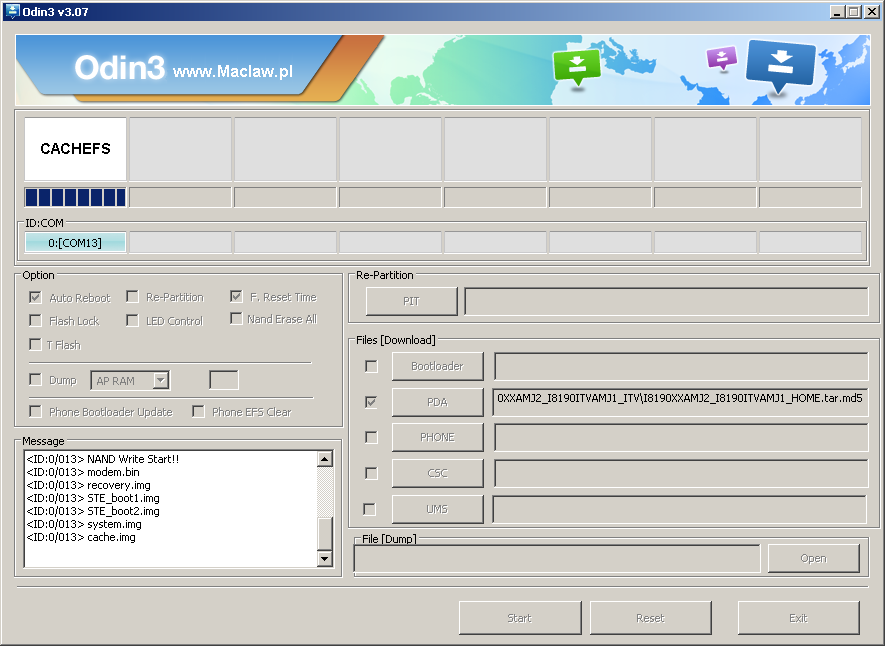
Task: Minimize the Odin3 window
Action: coord(838,12)
